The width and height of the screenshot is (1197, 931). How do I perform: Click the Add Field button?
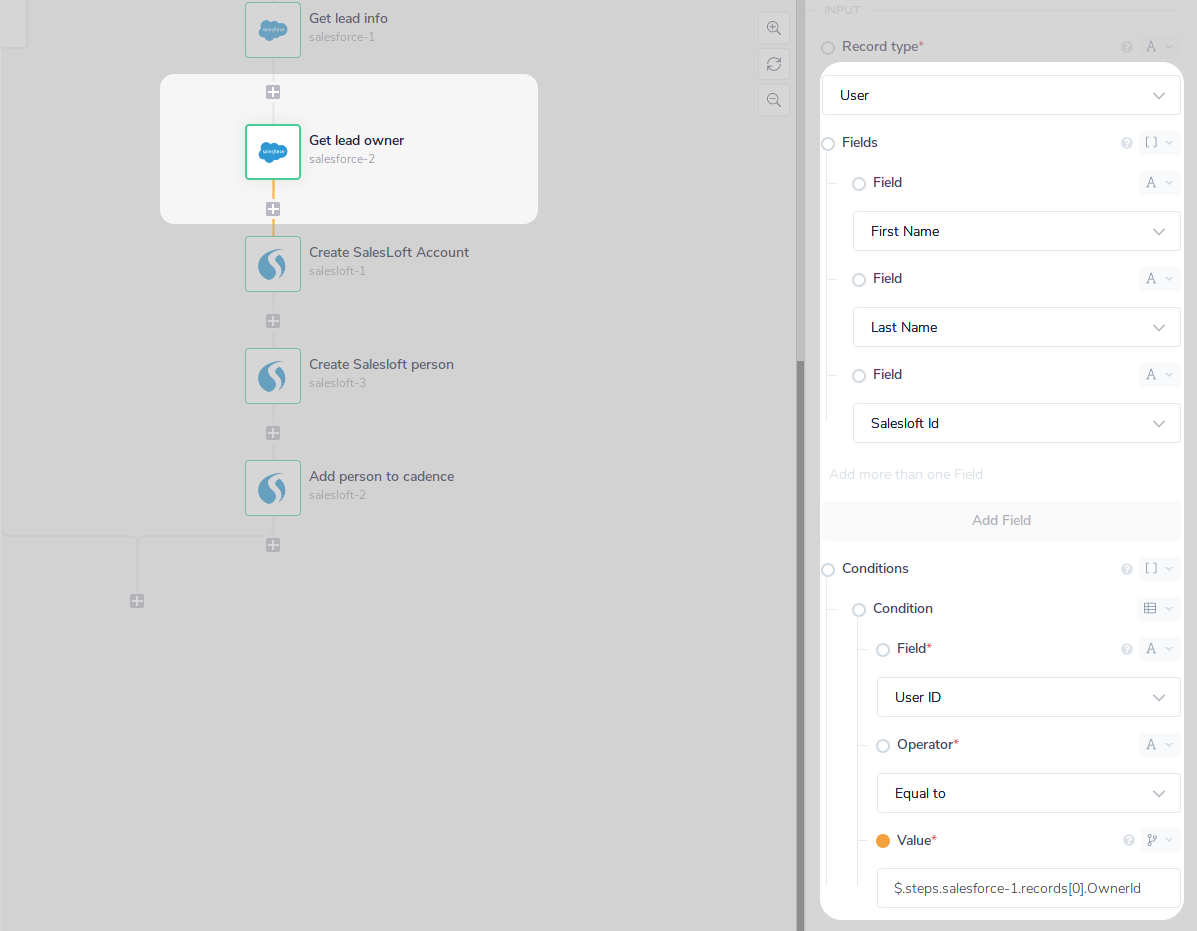coord(1001,520)
